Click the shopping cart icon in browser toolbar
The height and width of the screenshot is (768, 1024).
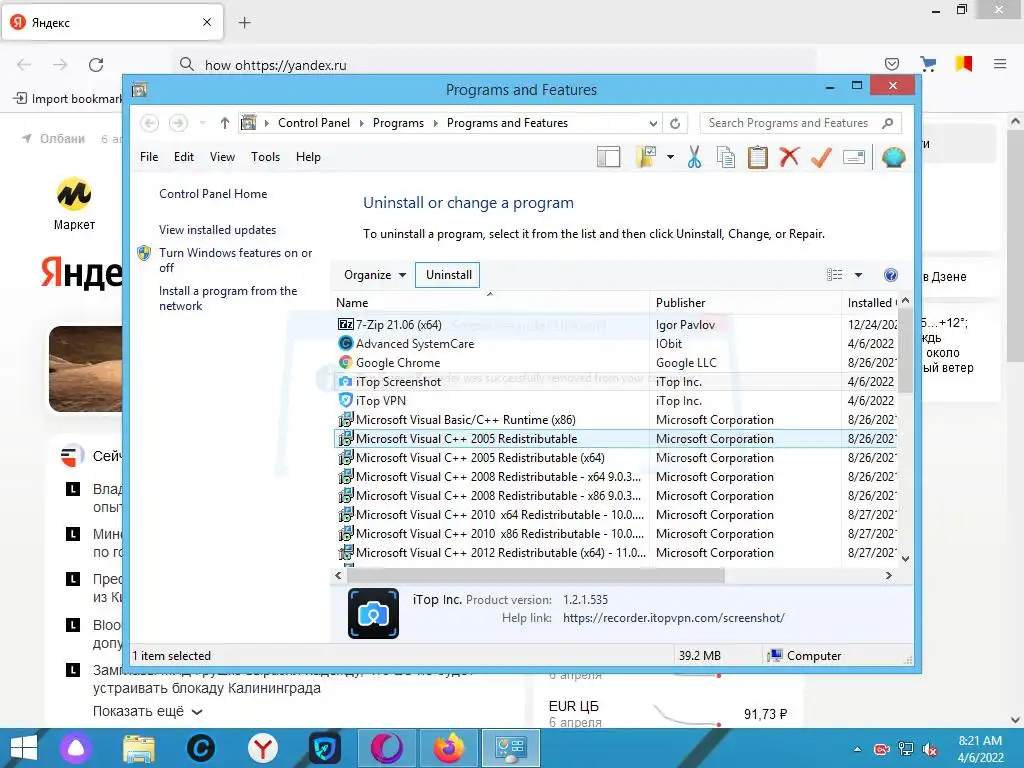[x=928, y=64]
